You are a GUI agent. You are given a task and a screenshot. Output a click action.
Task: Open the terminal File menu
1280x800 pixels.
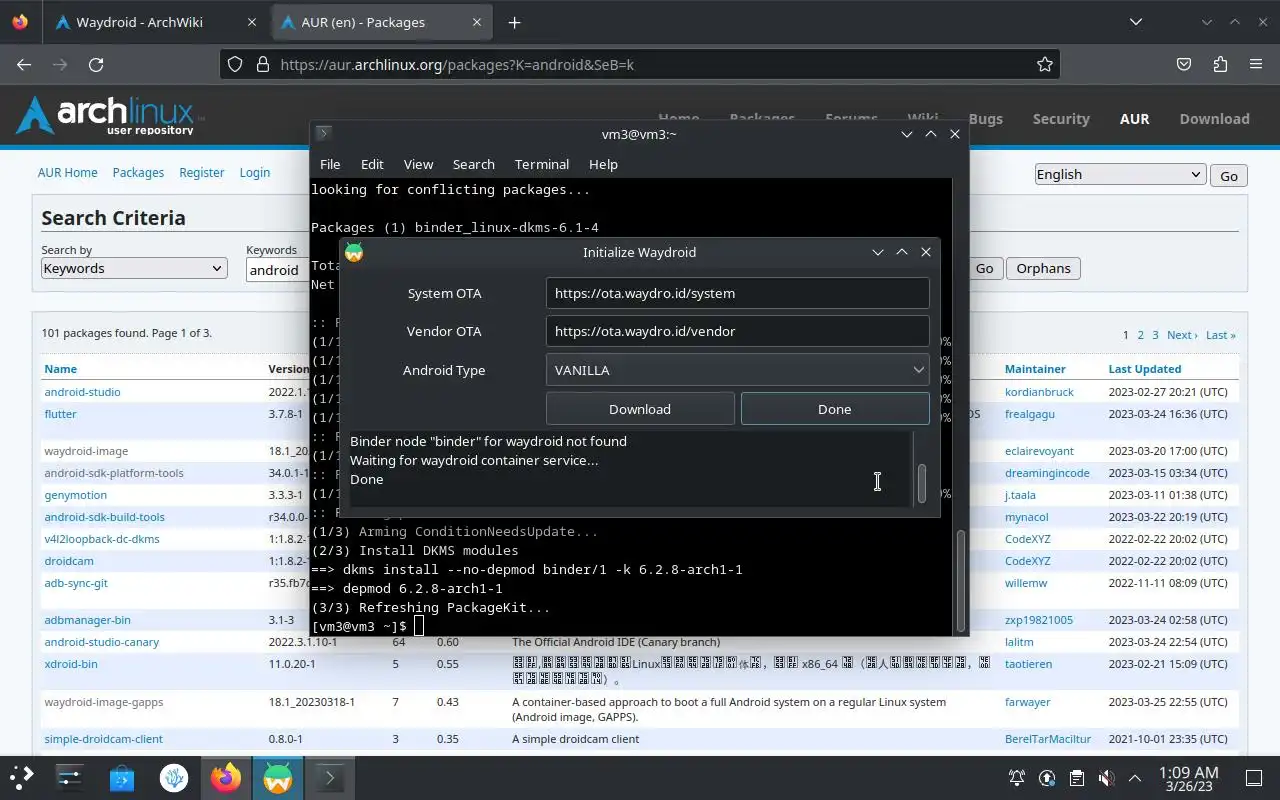pos(330,164)
